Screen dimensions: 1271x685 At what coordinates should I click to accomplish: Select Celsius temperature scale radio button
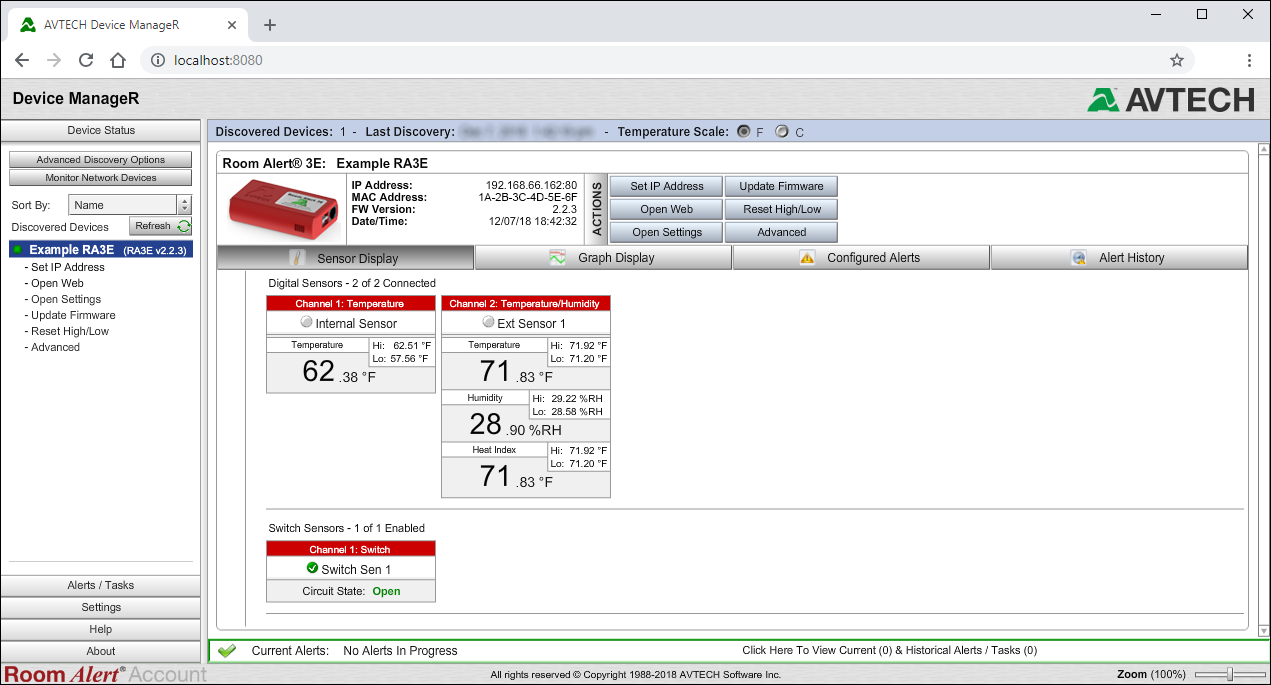(x=782, y=132)
